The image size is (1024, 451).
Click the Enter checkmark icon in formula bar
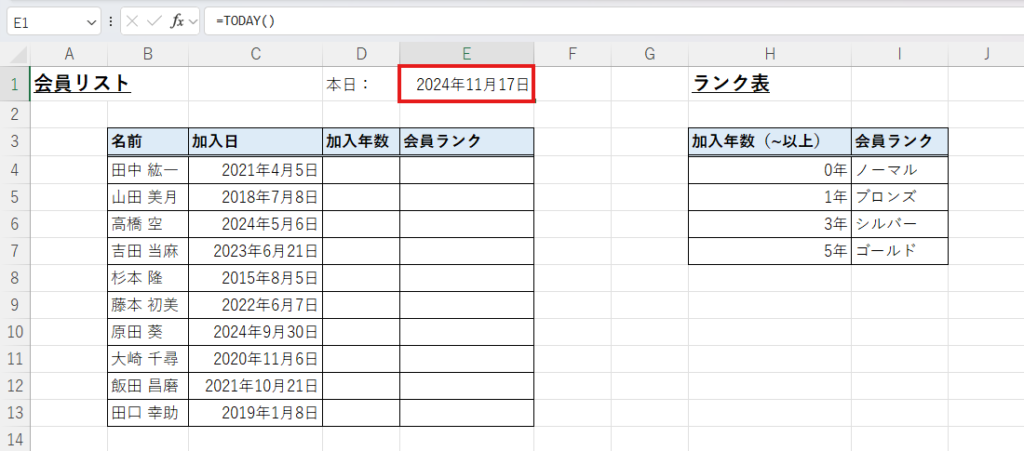(x=154, y=21)
